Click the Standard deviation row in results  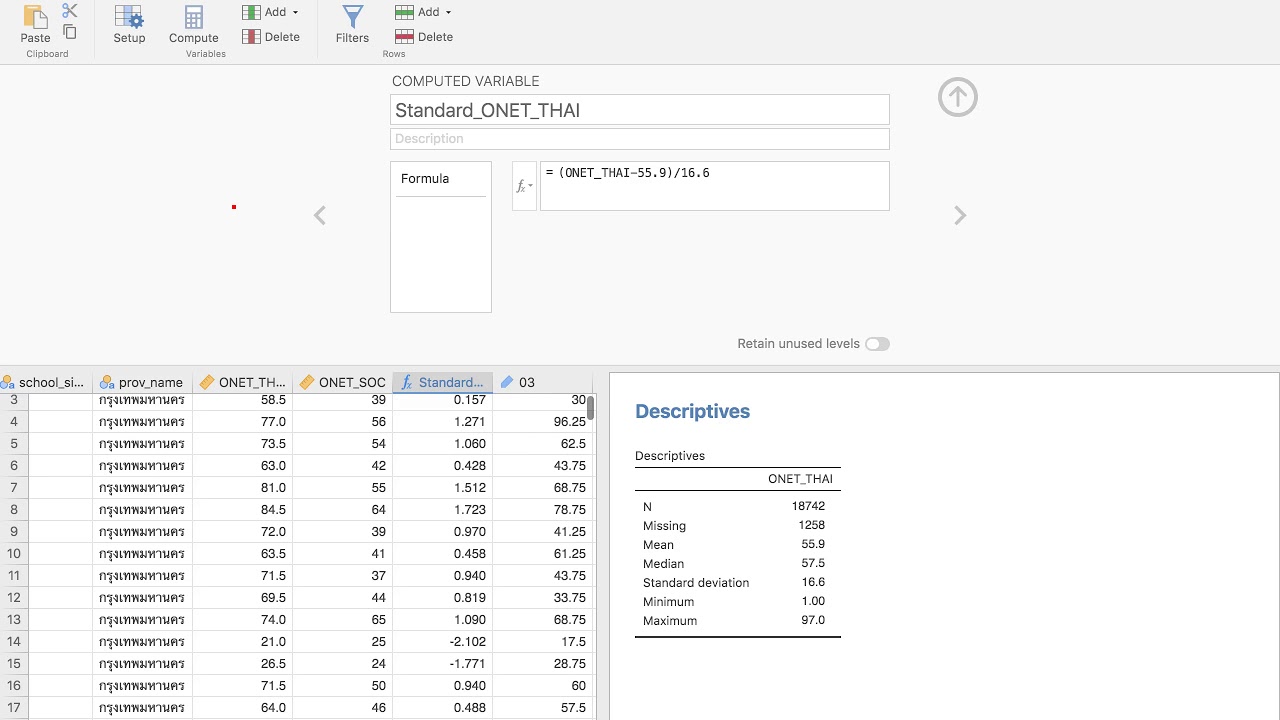(x=737, y=583)
